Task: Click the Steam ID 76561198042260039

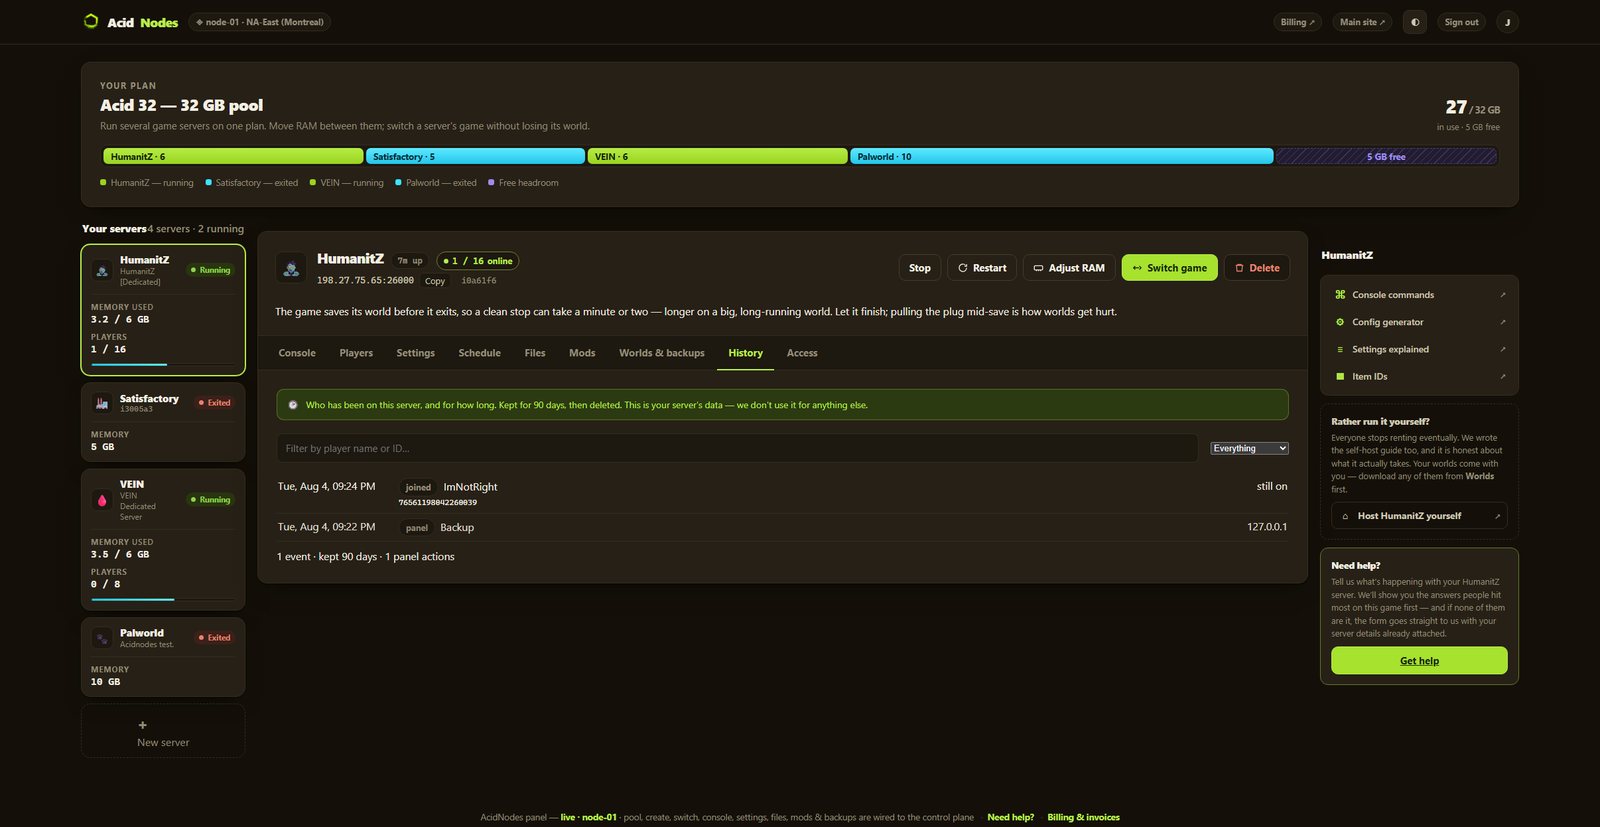Action: point(437,502)
